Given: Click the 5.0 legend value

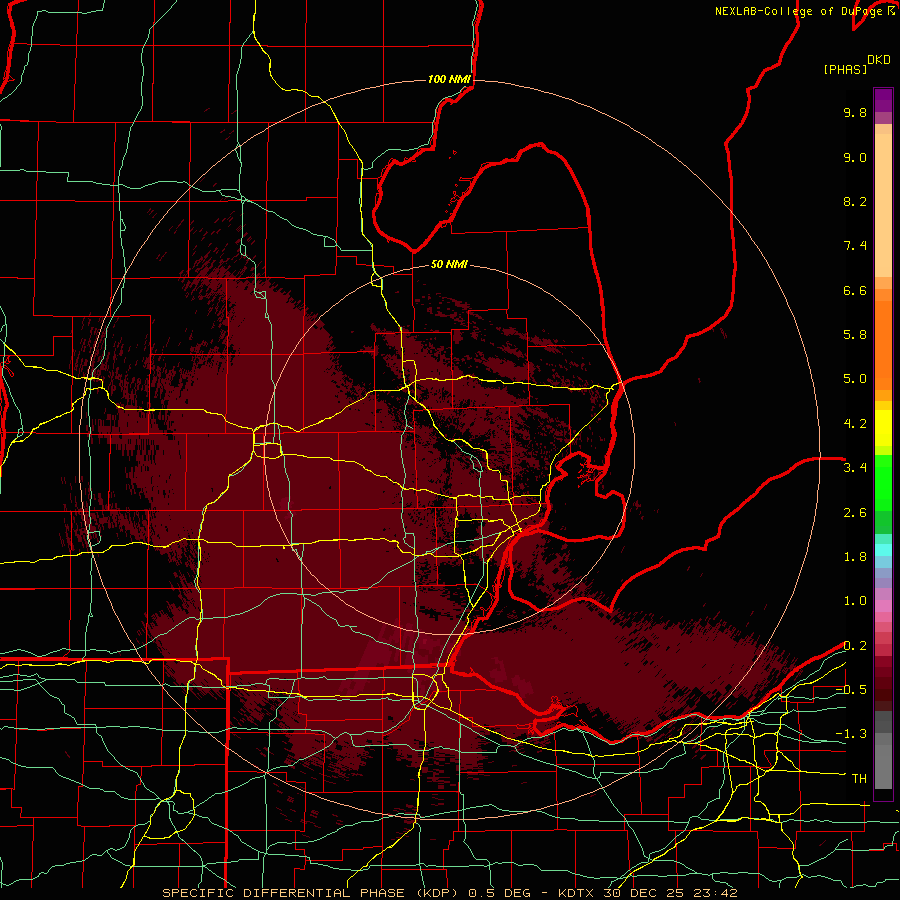Looking at the screenshot, I should point(855,379).
